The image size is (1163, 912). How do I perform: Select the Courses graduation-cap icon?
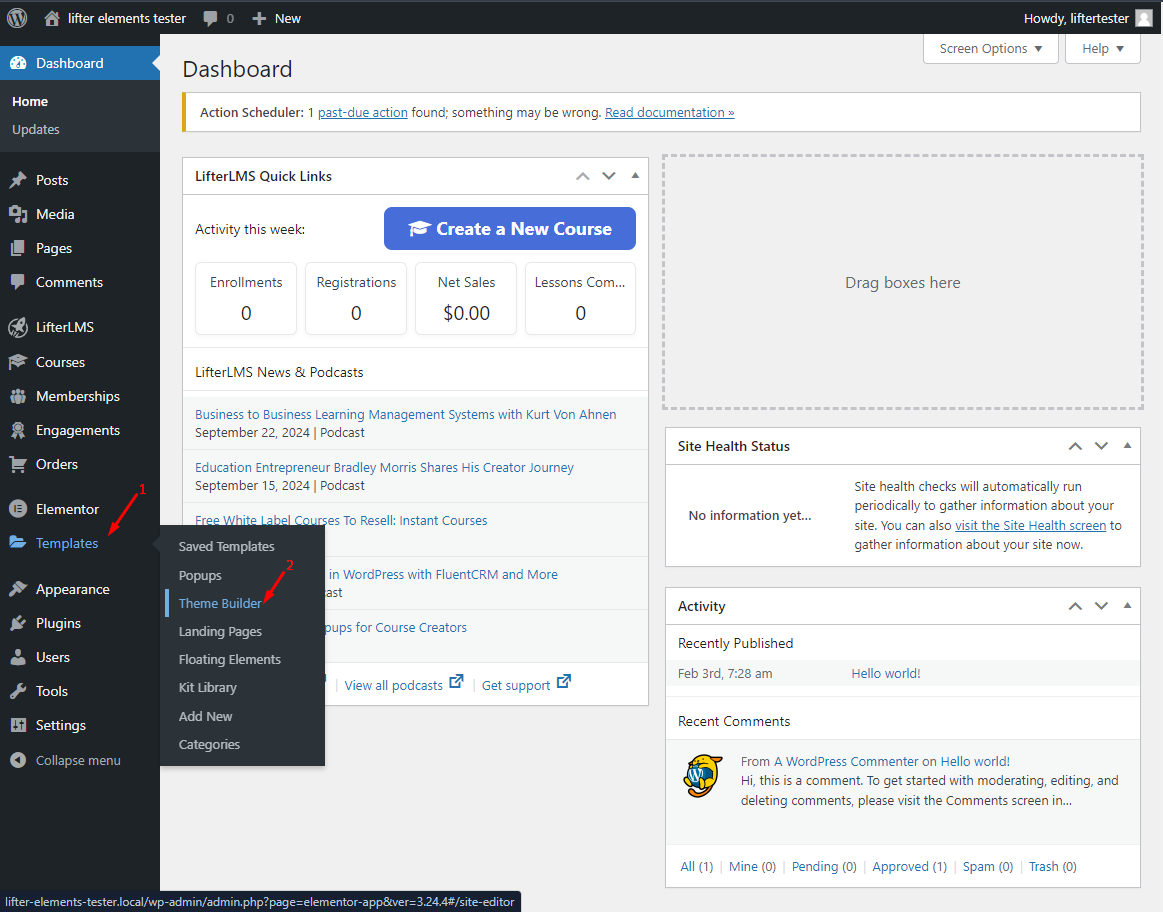[23, 361]
